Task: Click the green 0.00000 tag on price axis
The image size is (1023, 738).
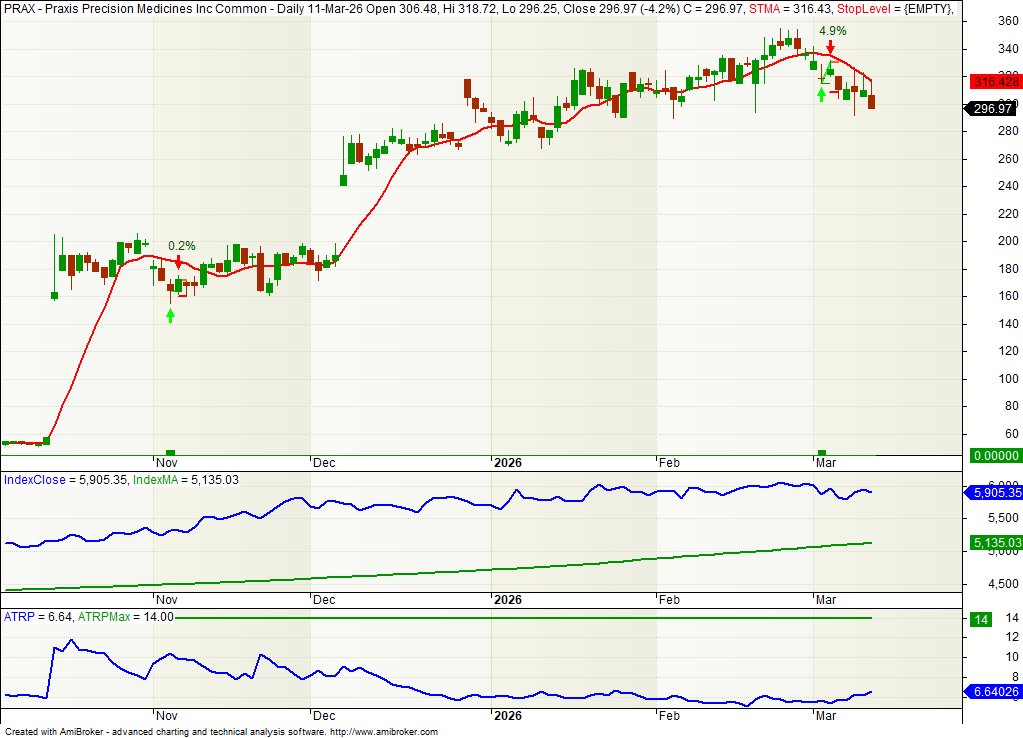Action: point(989,455)
